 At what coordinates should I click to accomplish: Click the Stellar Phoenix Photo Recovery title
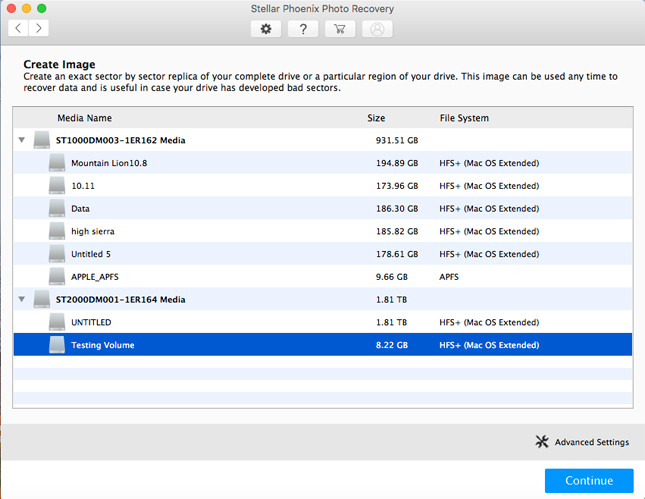[x=322, y=9]
